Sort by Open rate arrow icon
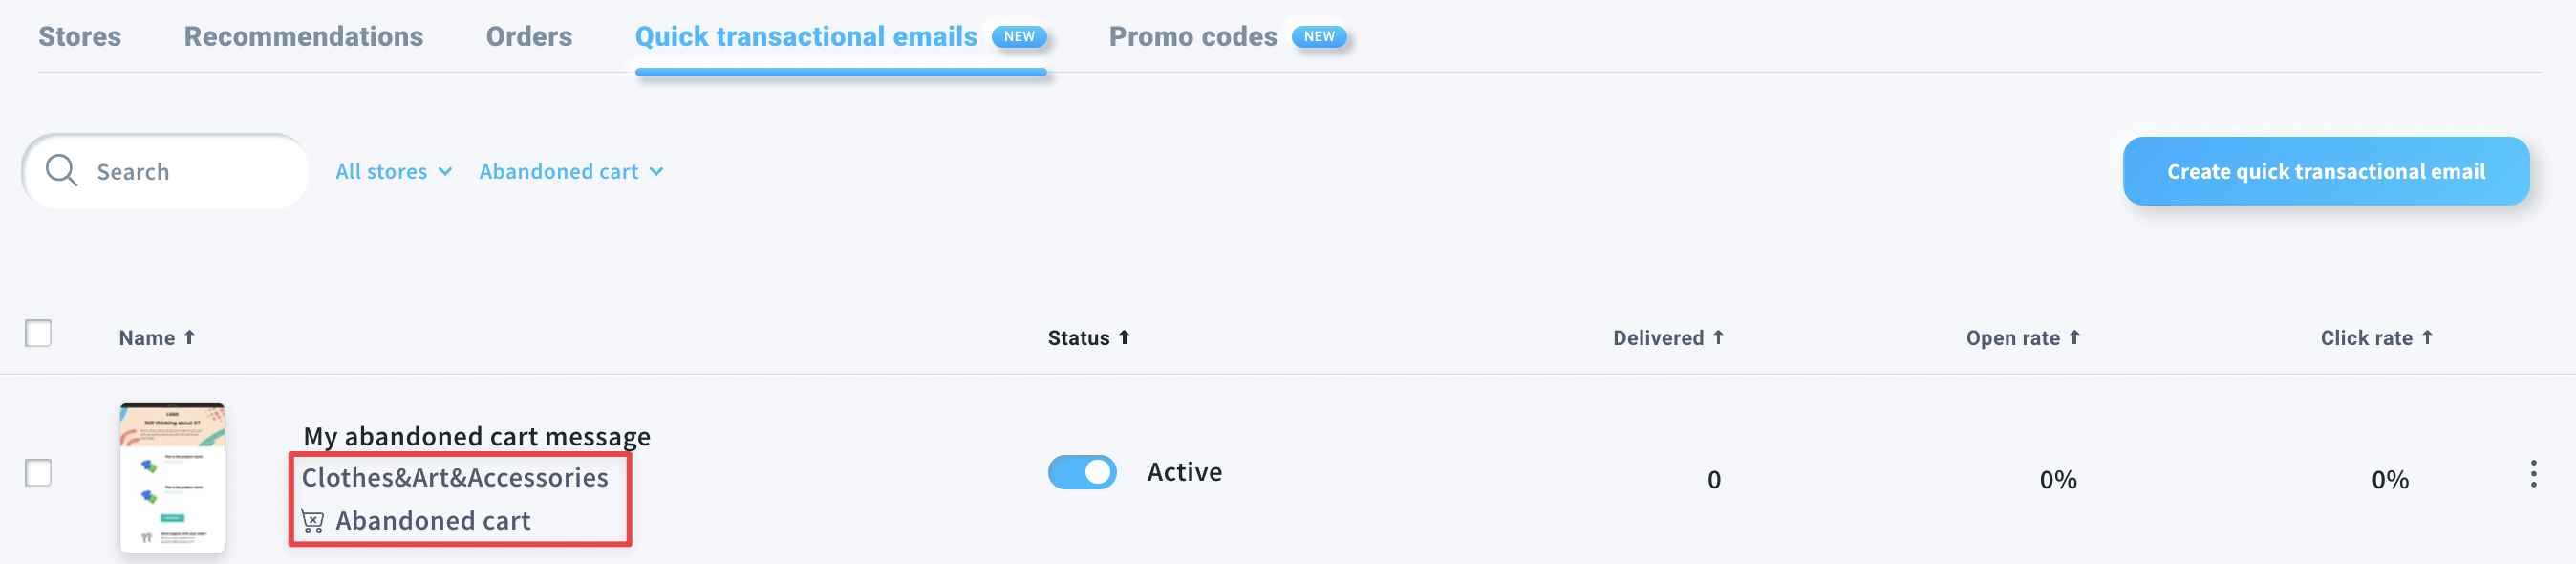Viewport: 2576px width, 564px height. point(2074,338)
